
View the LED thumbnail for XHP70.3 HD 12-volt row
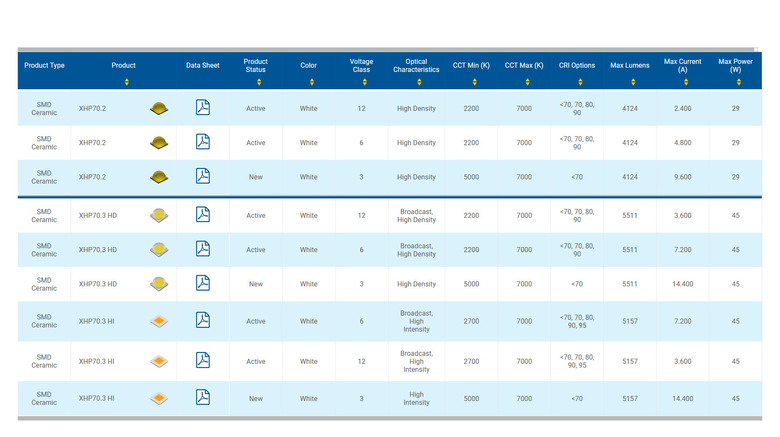click(159, 215)
